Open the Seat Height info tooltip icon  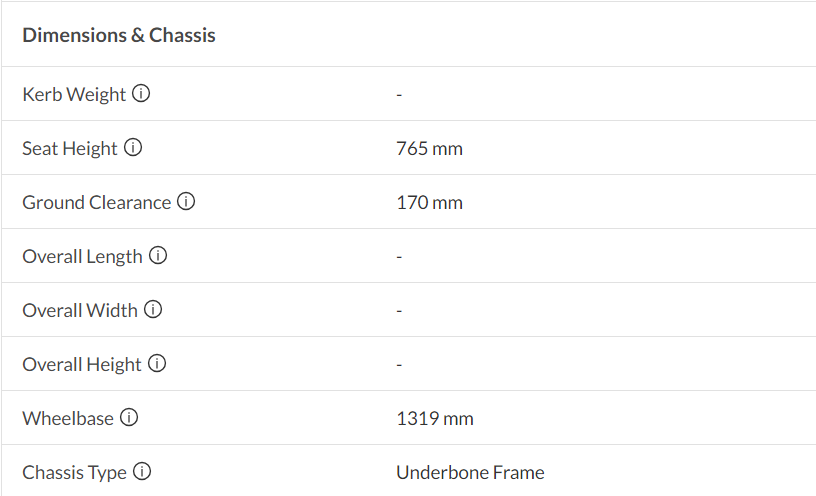pyautogui.click(x=133, y=148)
